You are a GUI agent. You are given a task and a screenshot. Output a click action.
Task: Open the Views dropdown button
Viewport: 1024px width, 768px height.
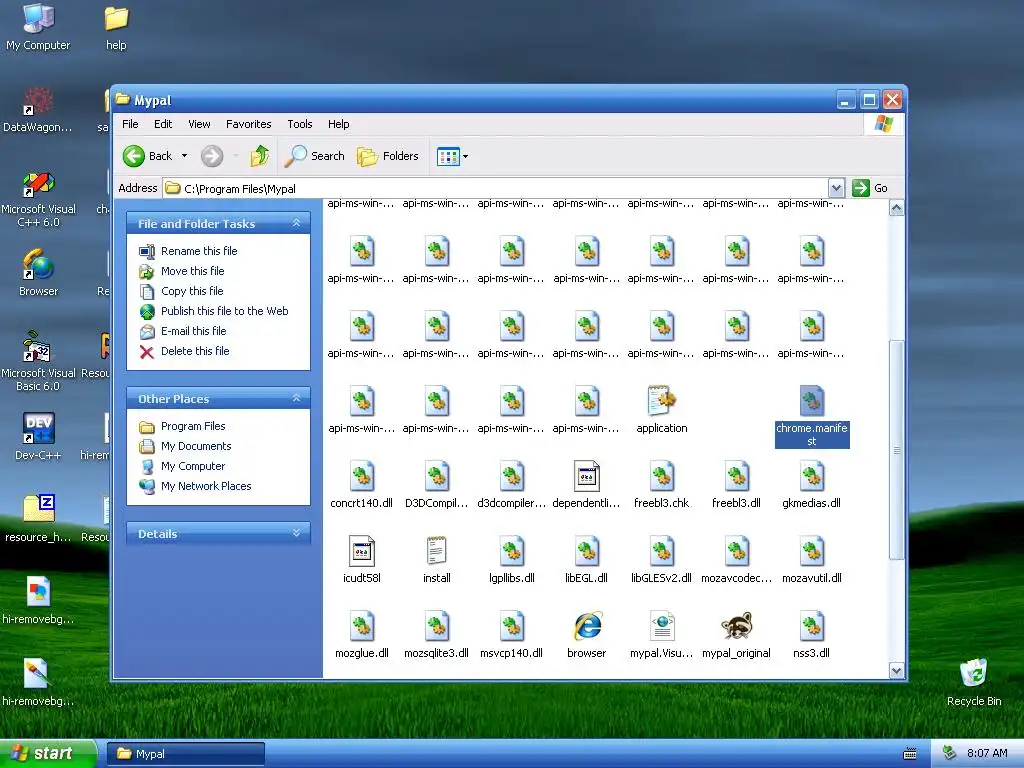pyautogui.click(x=453, y=157)
